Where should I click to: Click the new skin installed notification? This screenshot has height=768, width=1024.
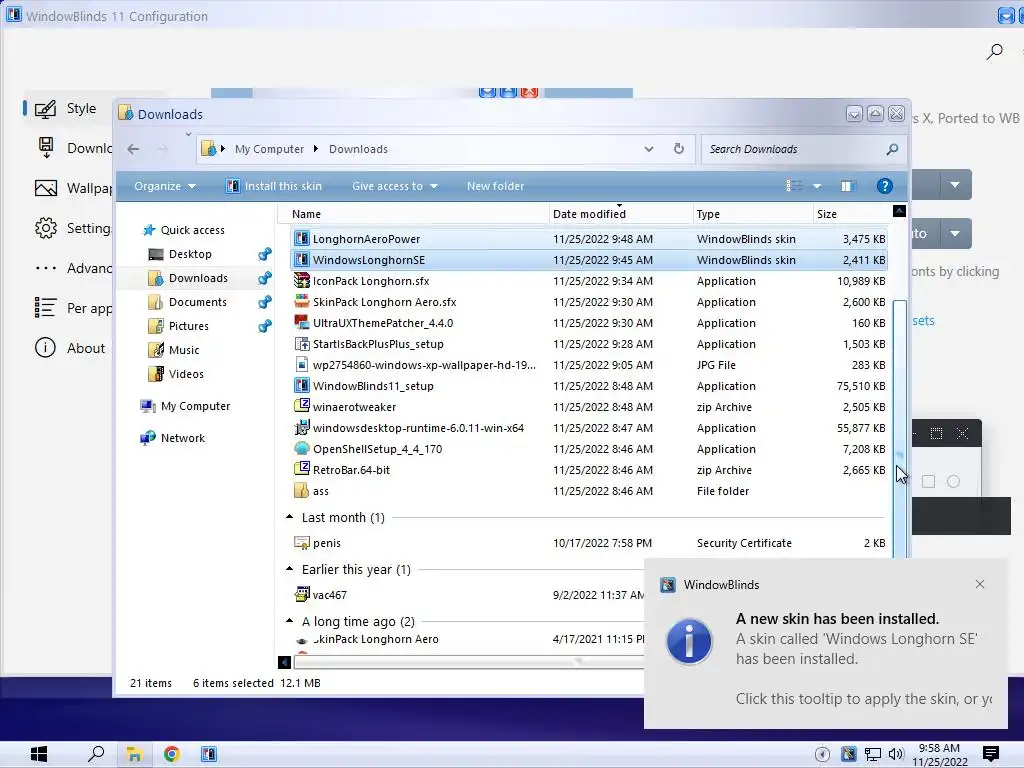click(x=825, y=644)
